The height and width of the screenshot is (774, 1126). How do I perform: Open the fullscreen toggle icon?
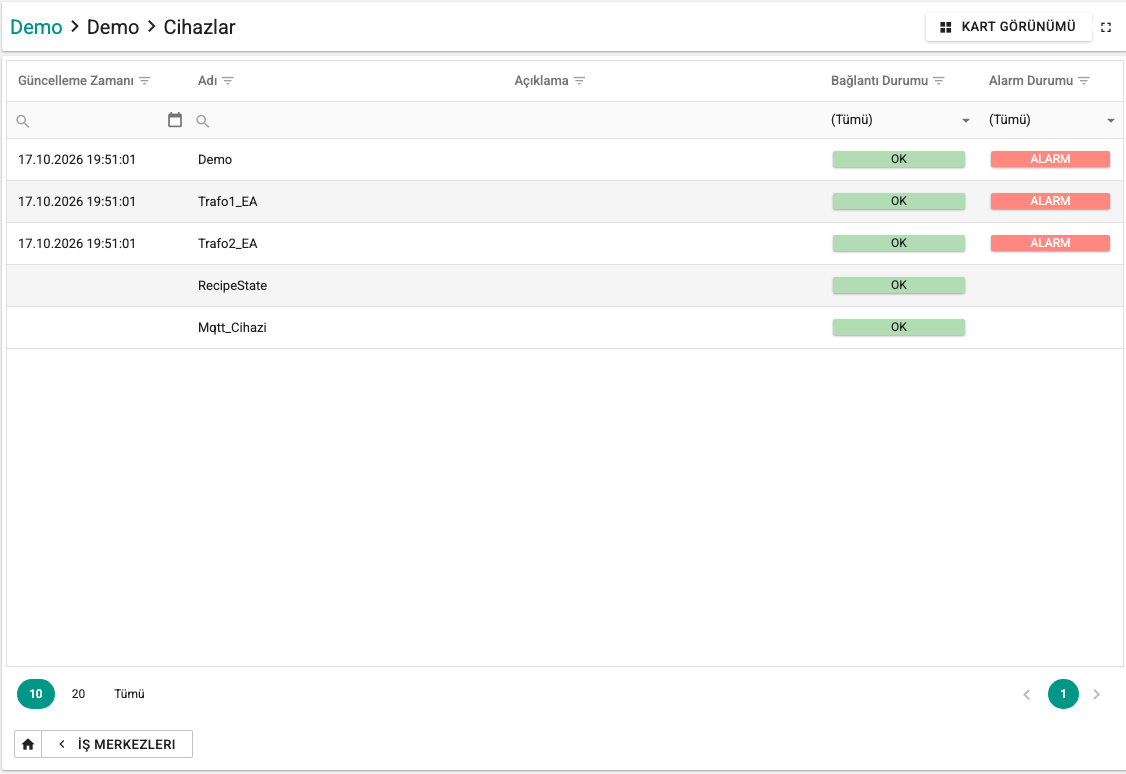(1106, 27)
